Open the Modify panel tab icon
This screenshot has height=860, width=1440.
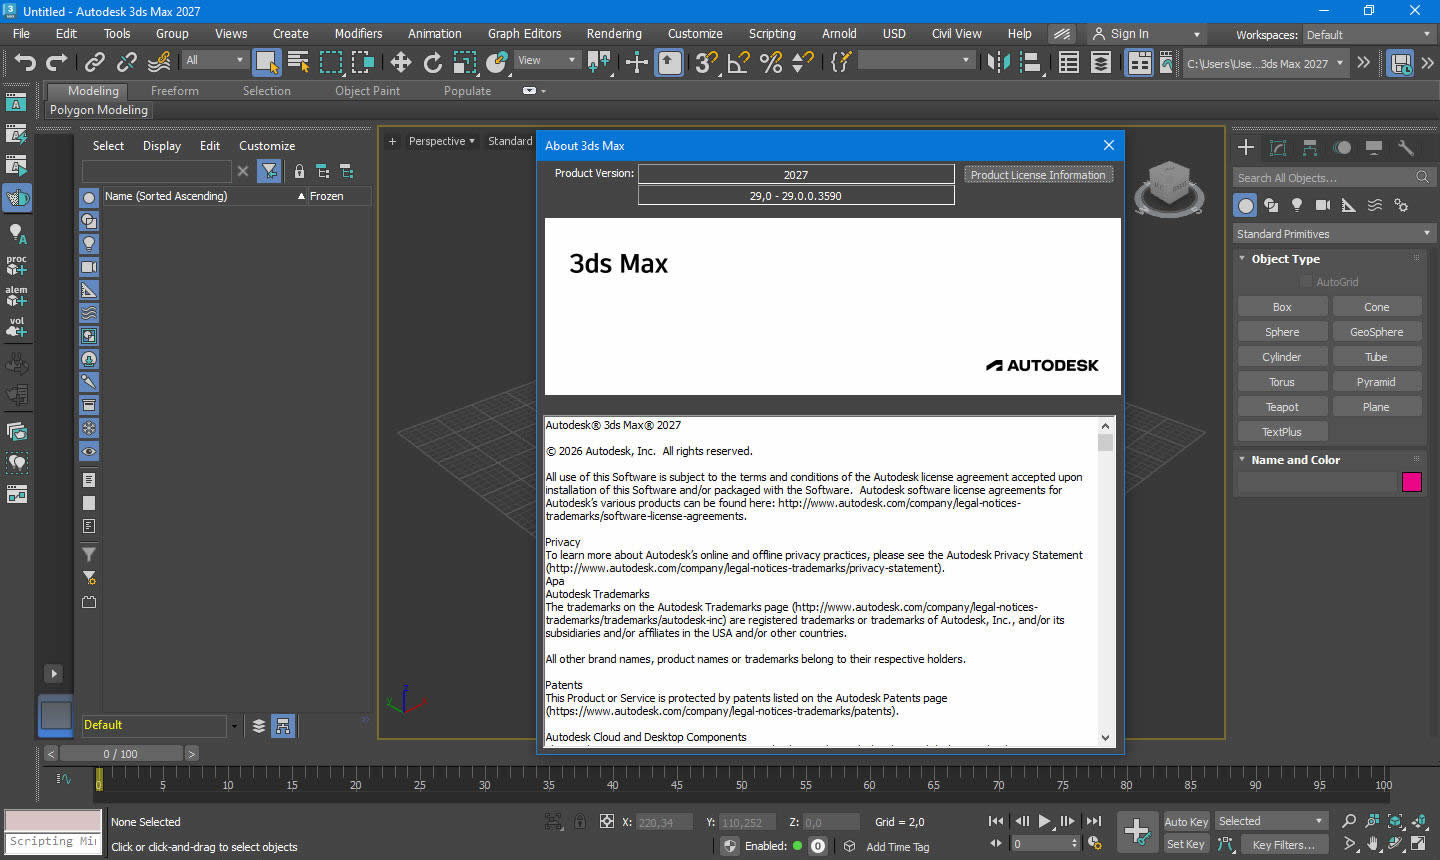click(1278, 148)
